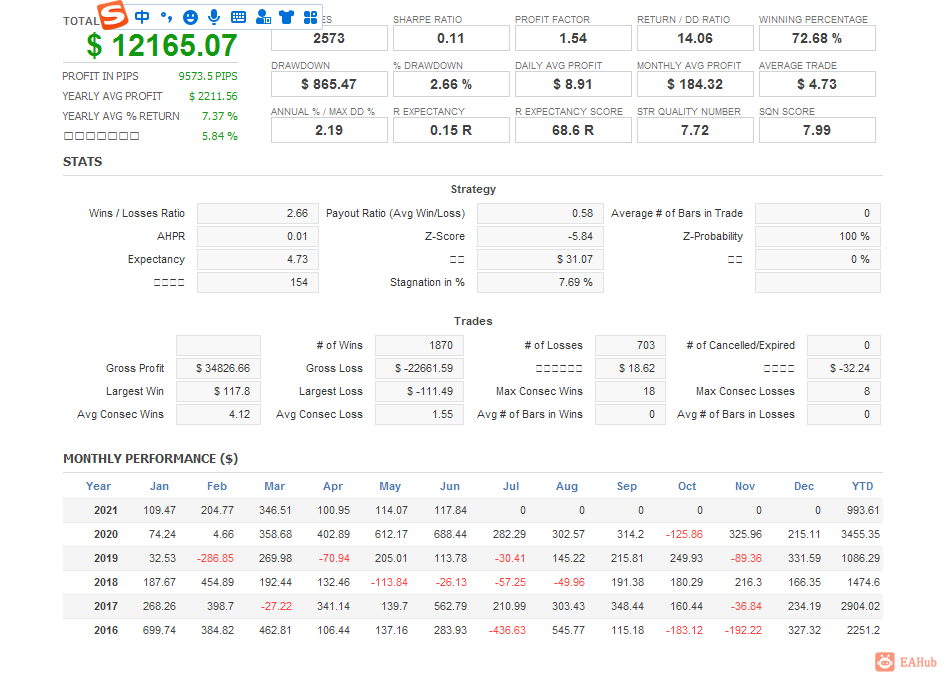Screen dimensions: 946x677
Task: Click the Z-Probability field 100 %
Action: (x=817, y=236)
